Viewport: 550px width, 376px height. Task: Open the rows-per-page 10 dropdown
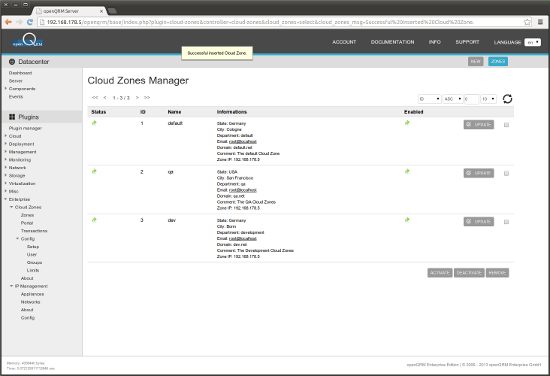coord(488,99)
